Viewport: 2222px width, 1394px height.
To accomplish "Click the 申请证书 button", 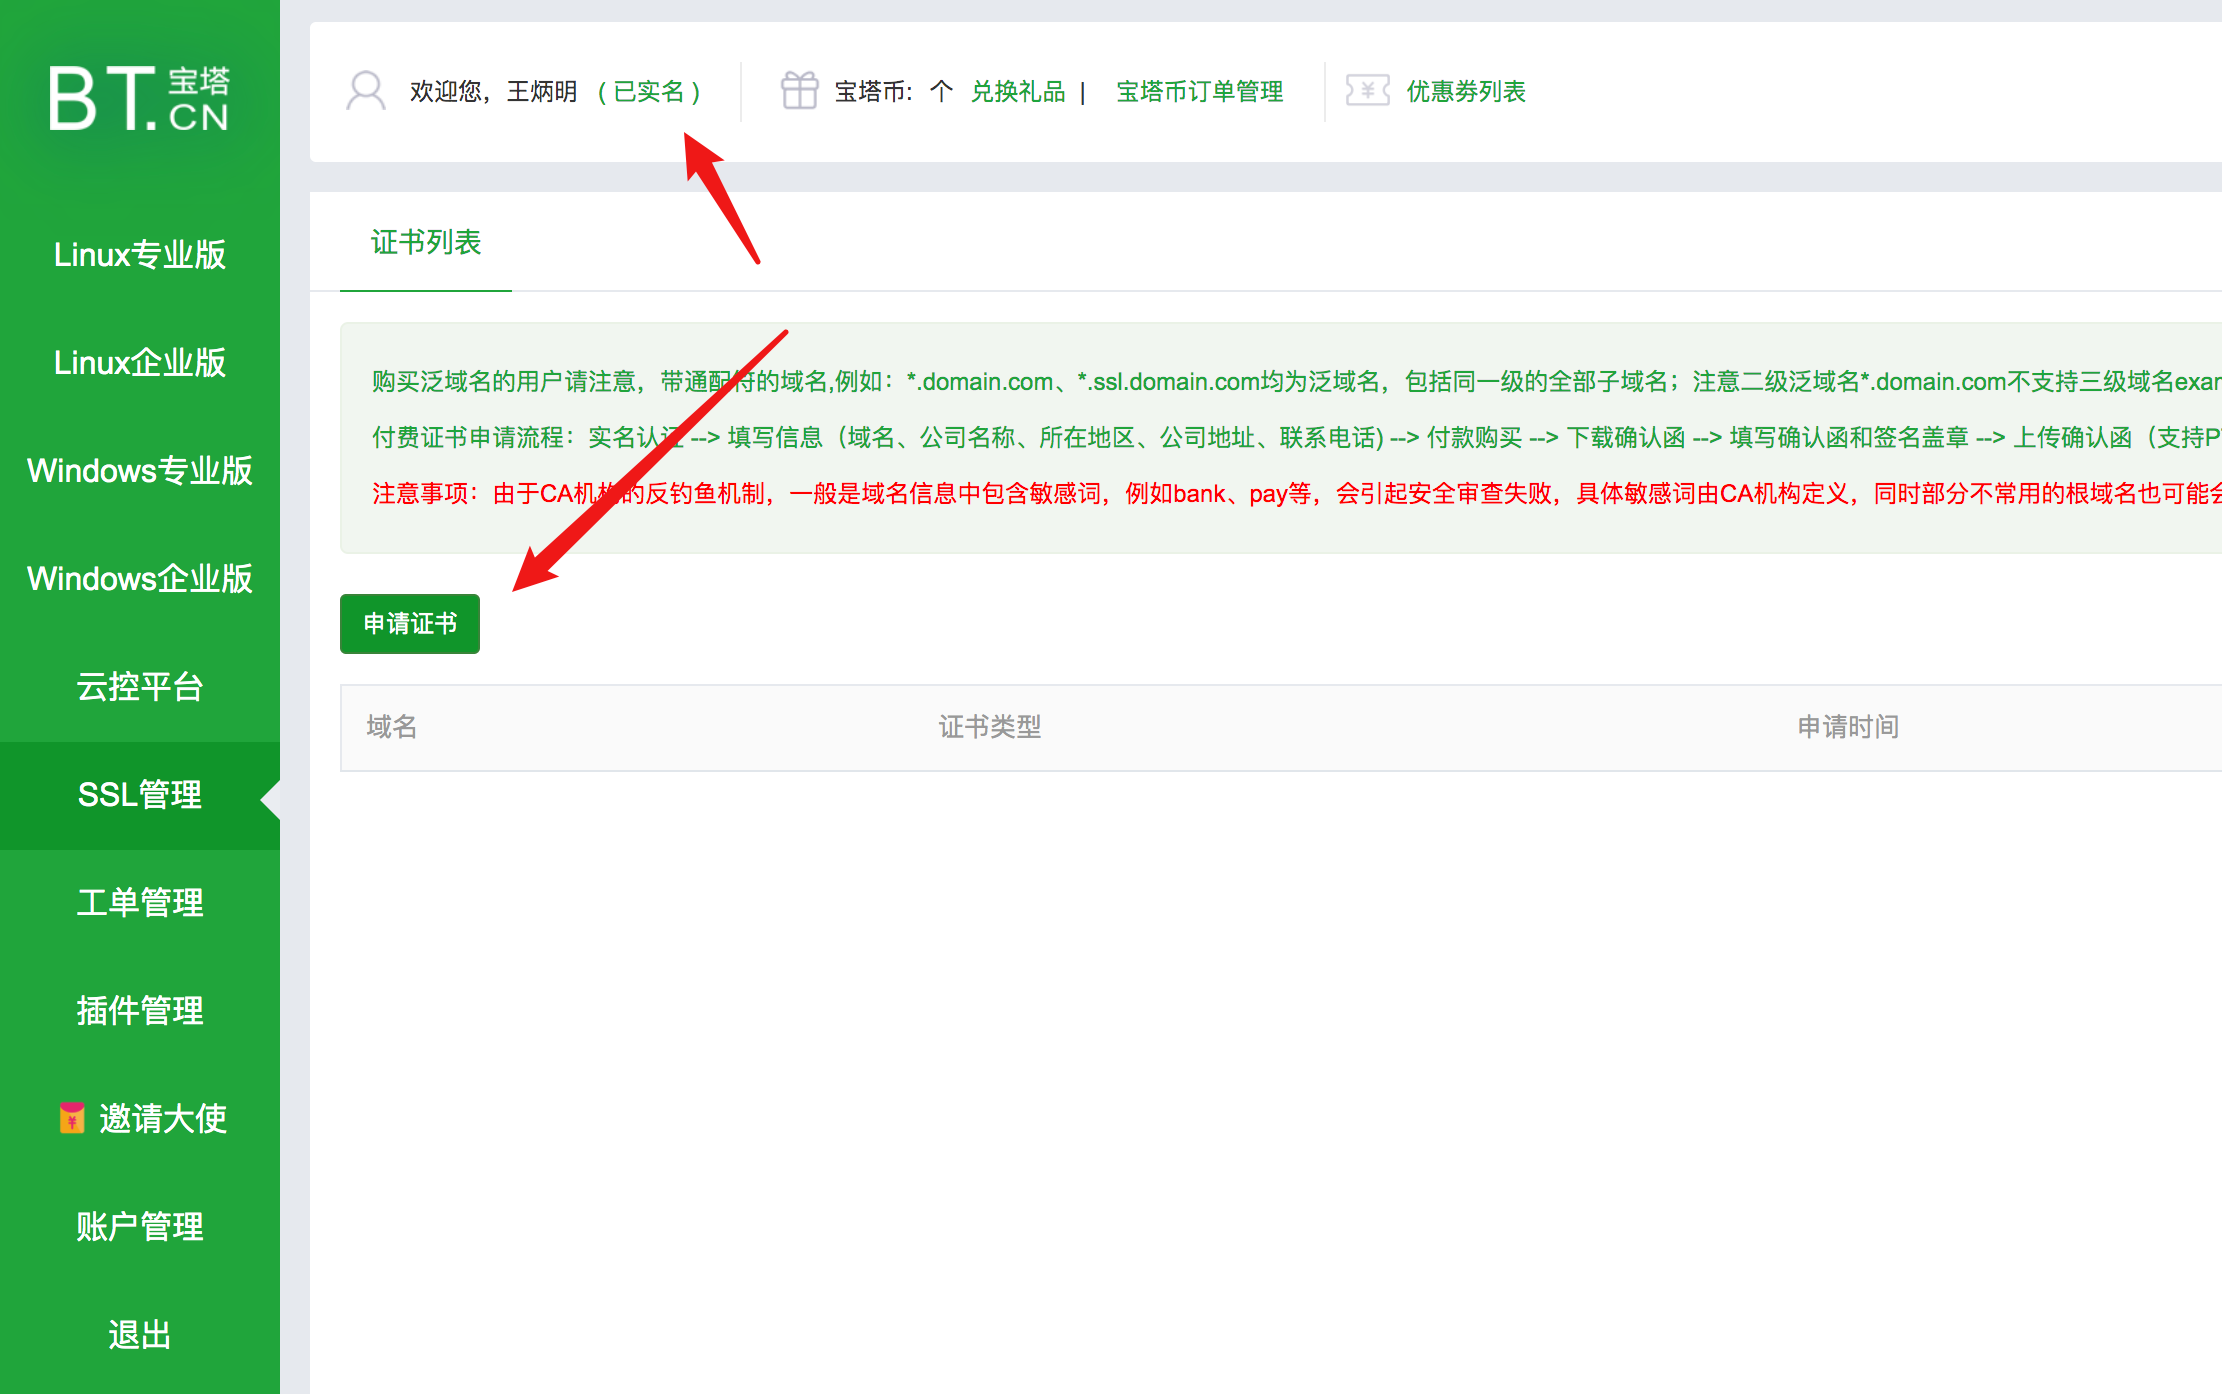I will (409, 623).
